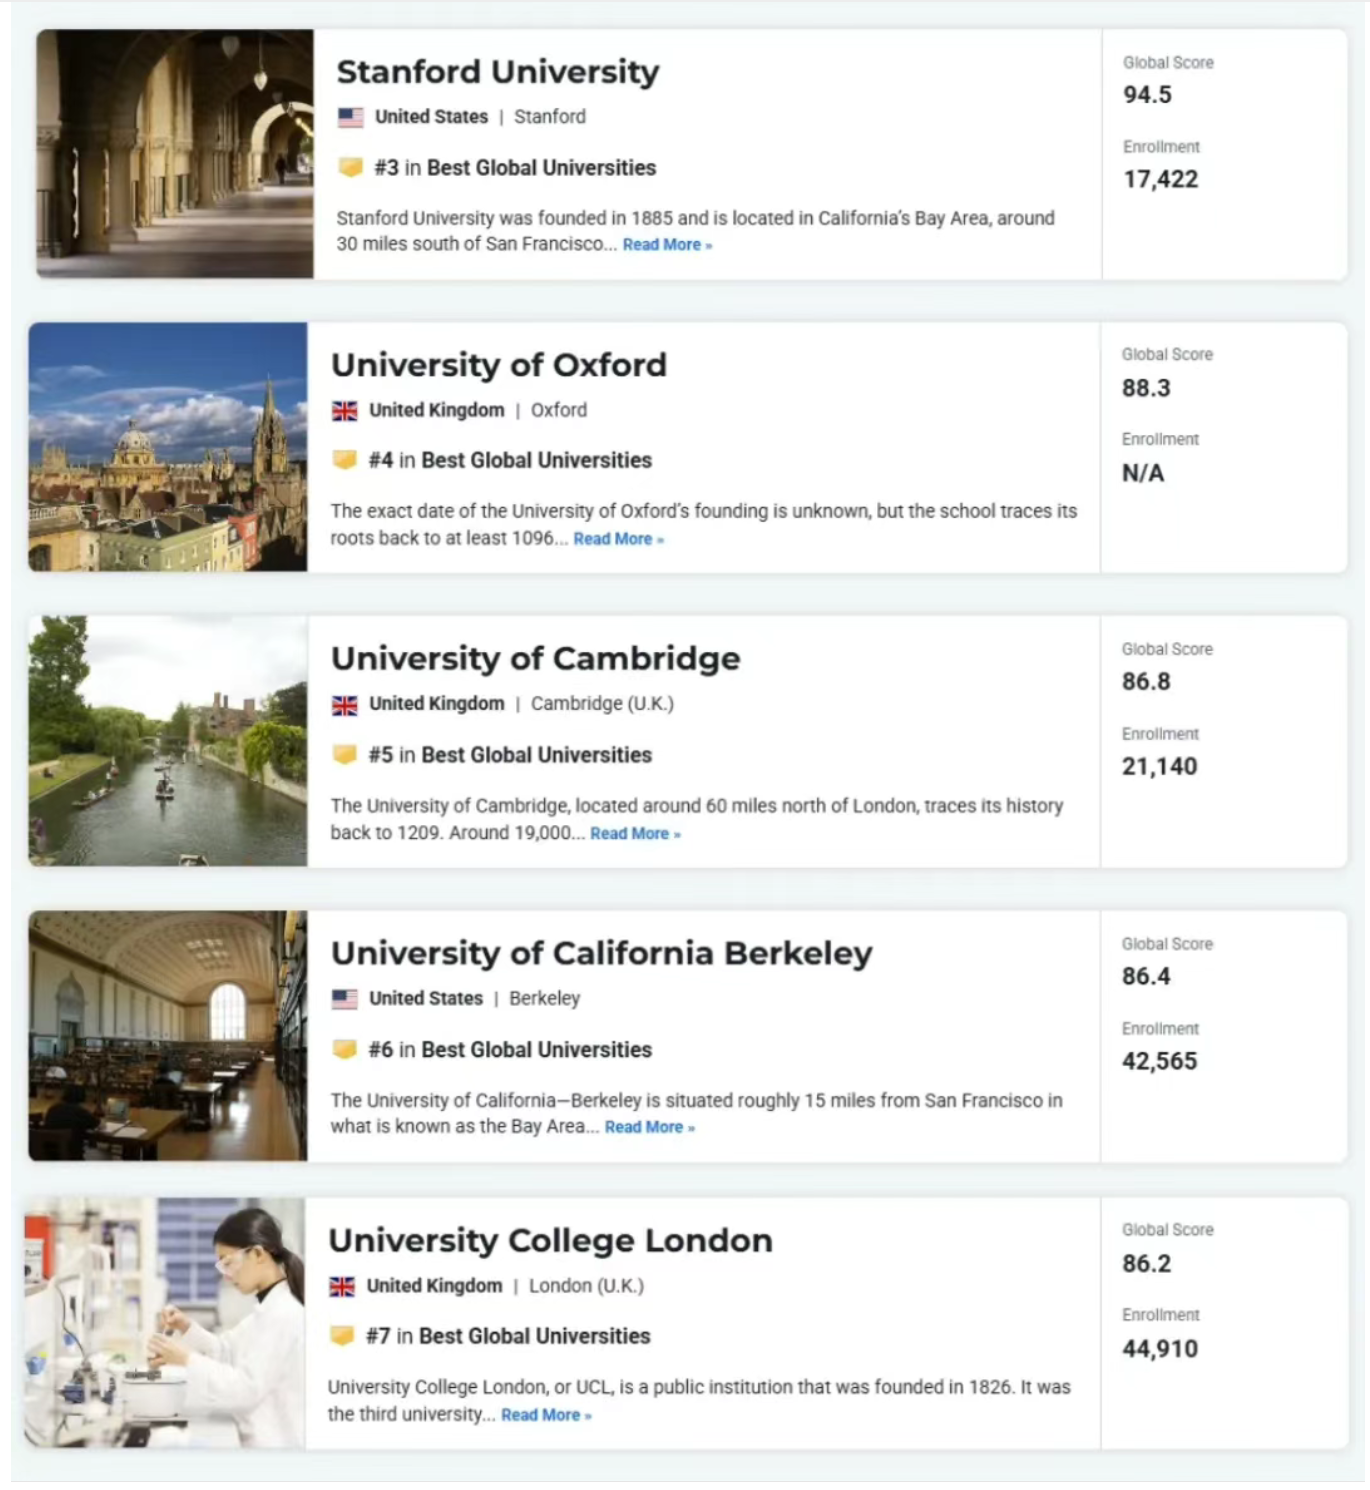Open the Stanford arcade thumbnail image

tap(175, 153)
